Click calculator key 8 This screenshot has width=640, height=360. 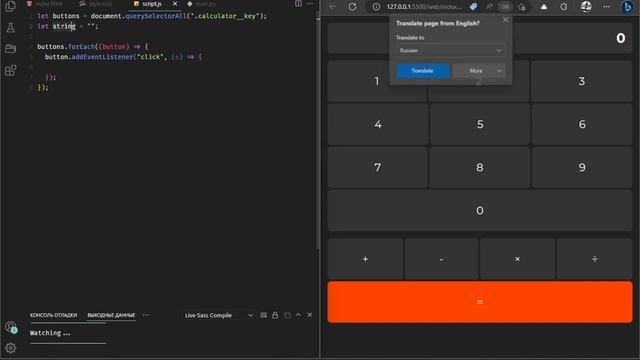480,167
